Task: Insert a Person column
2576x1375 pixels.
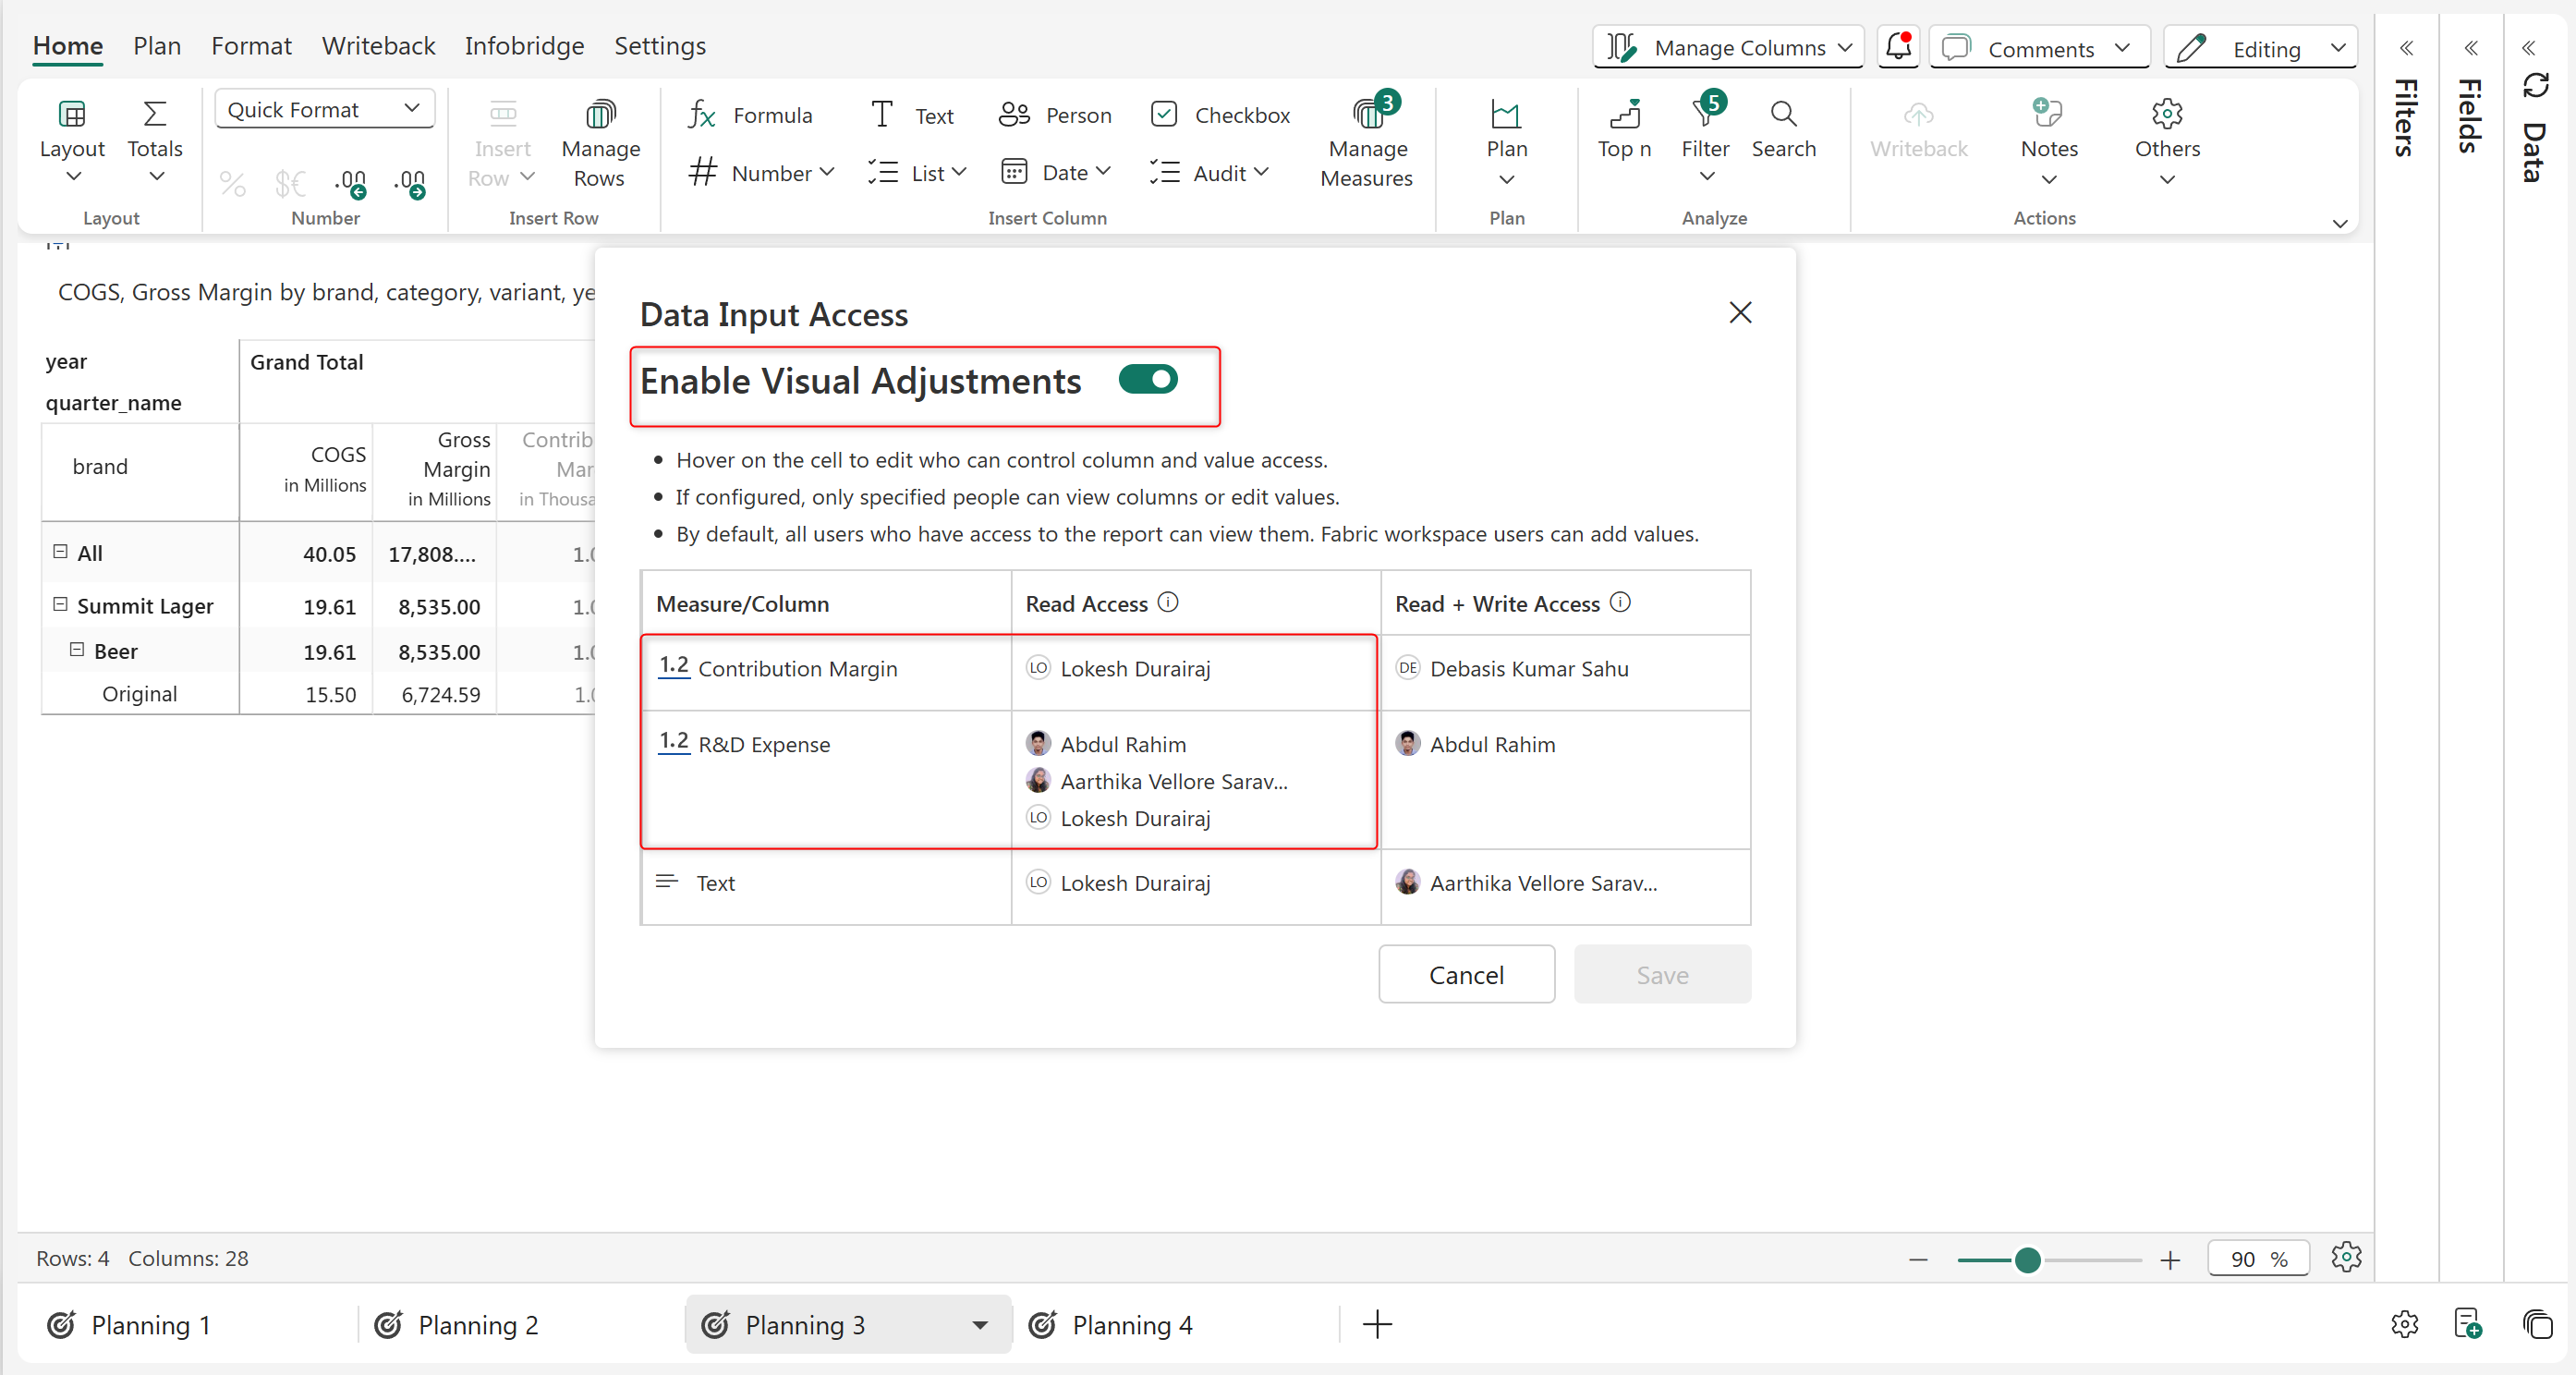Action: [1055, 115]
